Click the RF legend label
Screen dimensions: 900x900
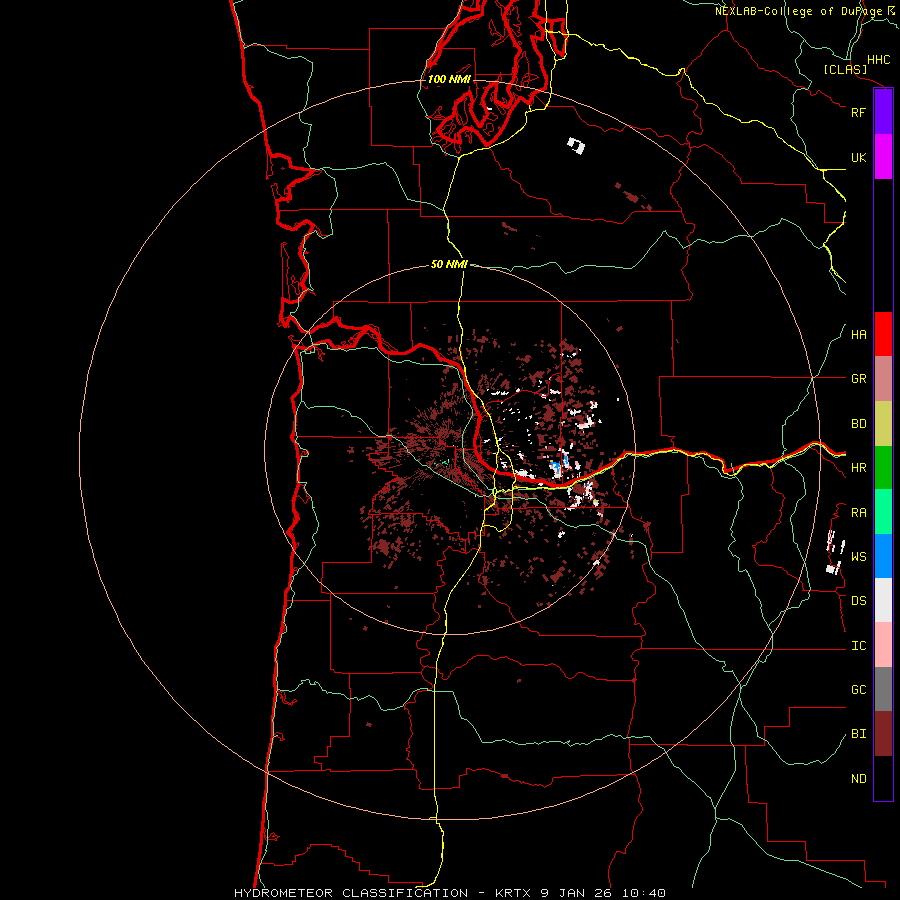click(858, 112)
